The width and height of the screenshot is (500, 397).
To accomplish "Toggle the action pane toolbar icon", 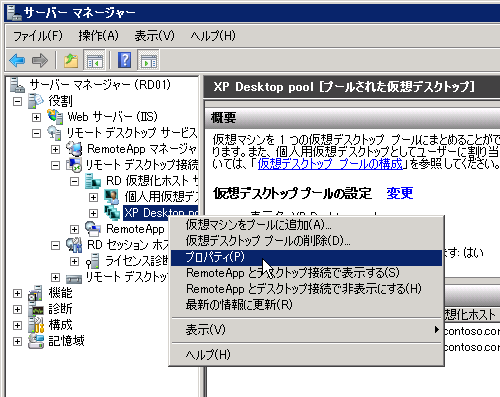I will click(148, 61).
